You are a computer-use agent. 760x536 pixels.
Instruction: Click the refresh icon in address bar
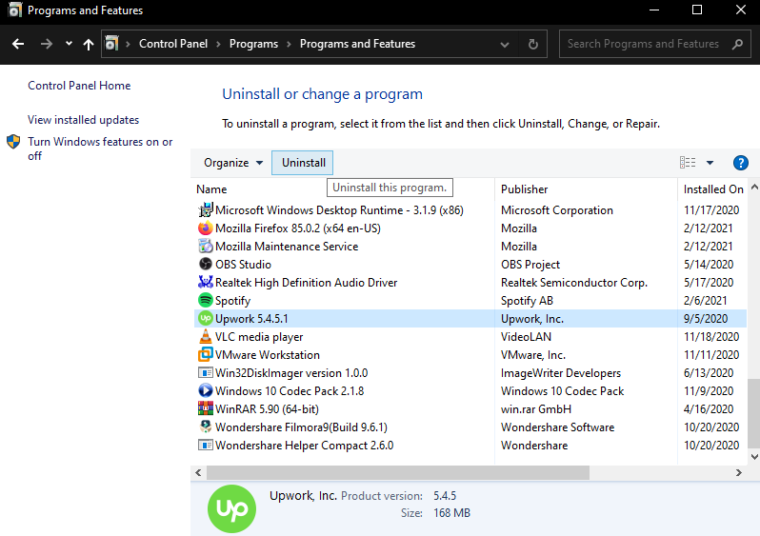click(533, 44)
